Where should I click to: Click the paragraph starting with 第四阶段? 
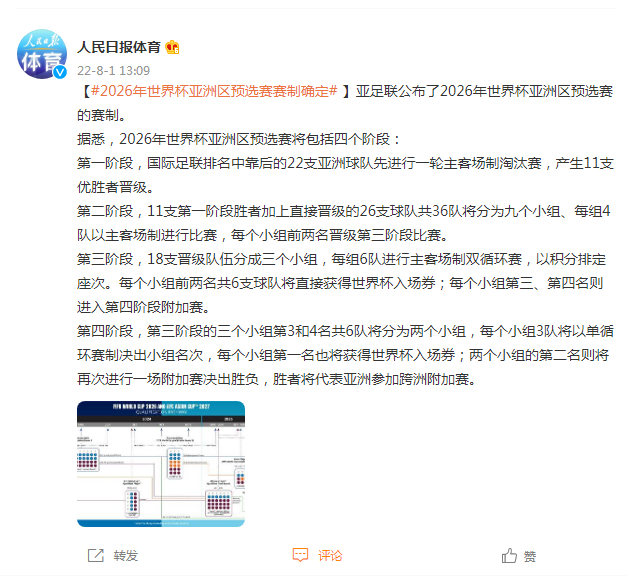coord(345,355)
